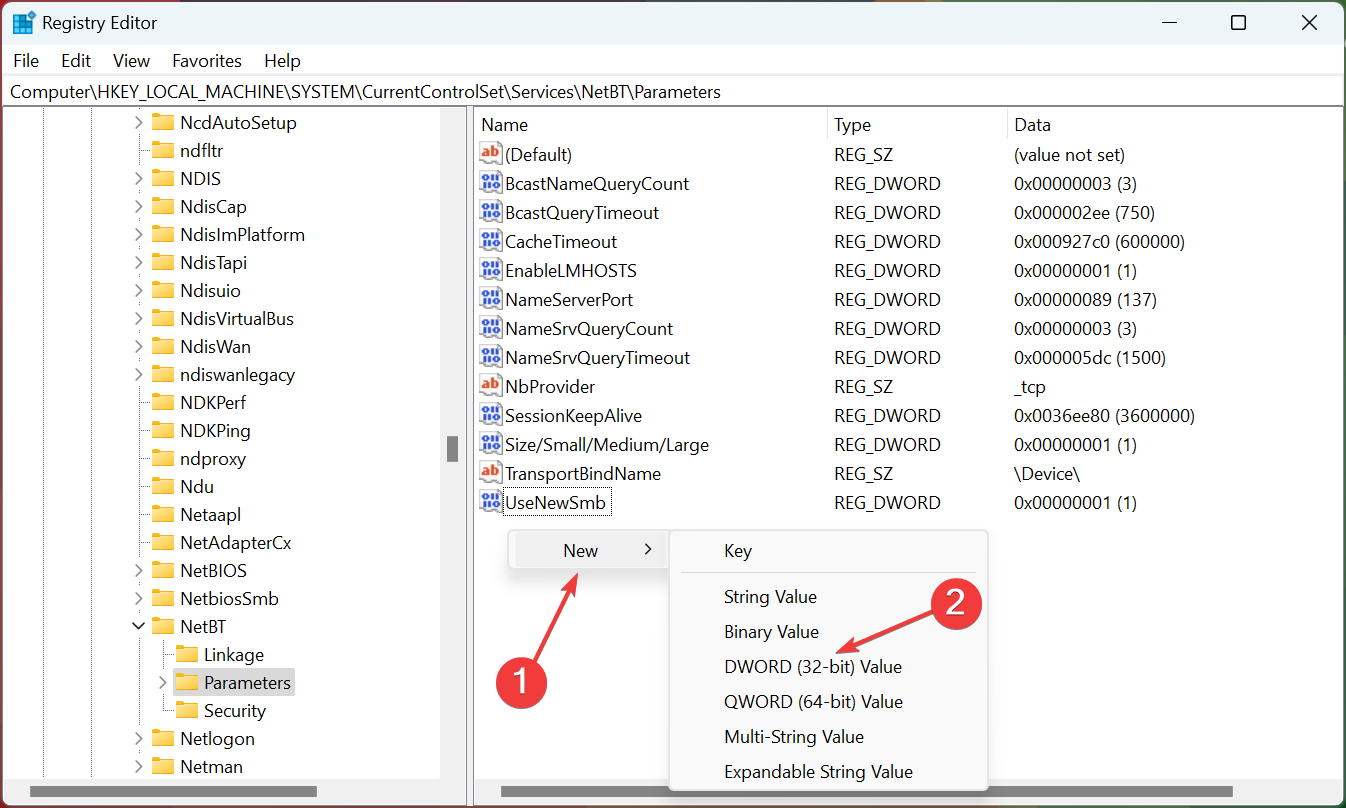The image size is (1346, 808).
Task: Click the BcastNameQueryCount DWORD value icon
Action: [x=490, y=183]
